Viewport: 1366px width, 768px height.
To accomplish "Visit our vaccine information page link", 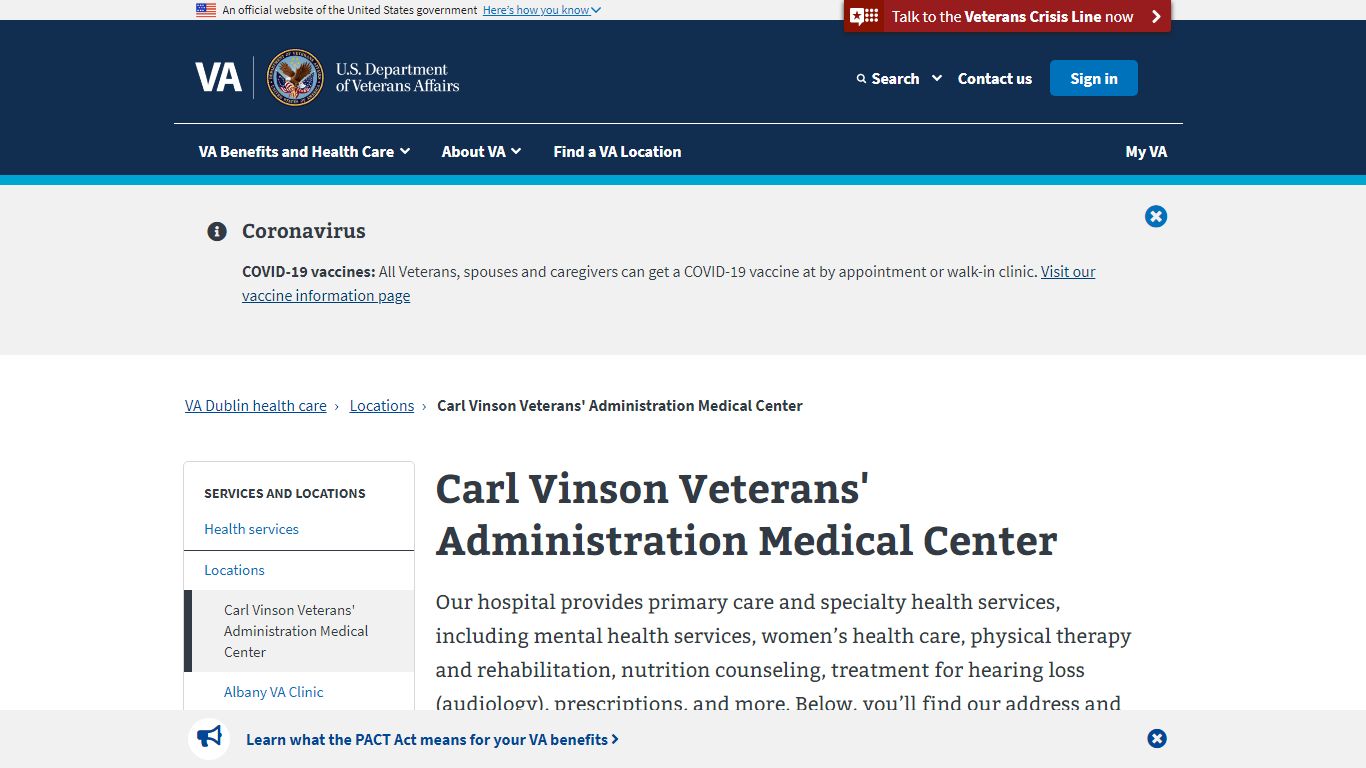I will tap(668, 283).
